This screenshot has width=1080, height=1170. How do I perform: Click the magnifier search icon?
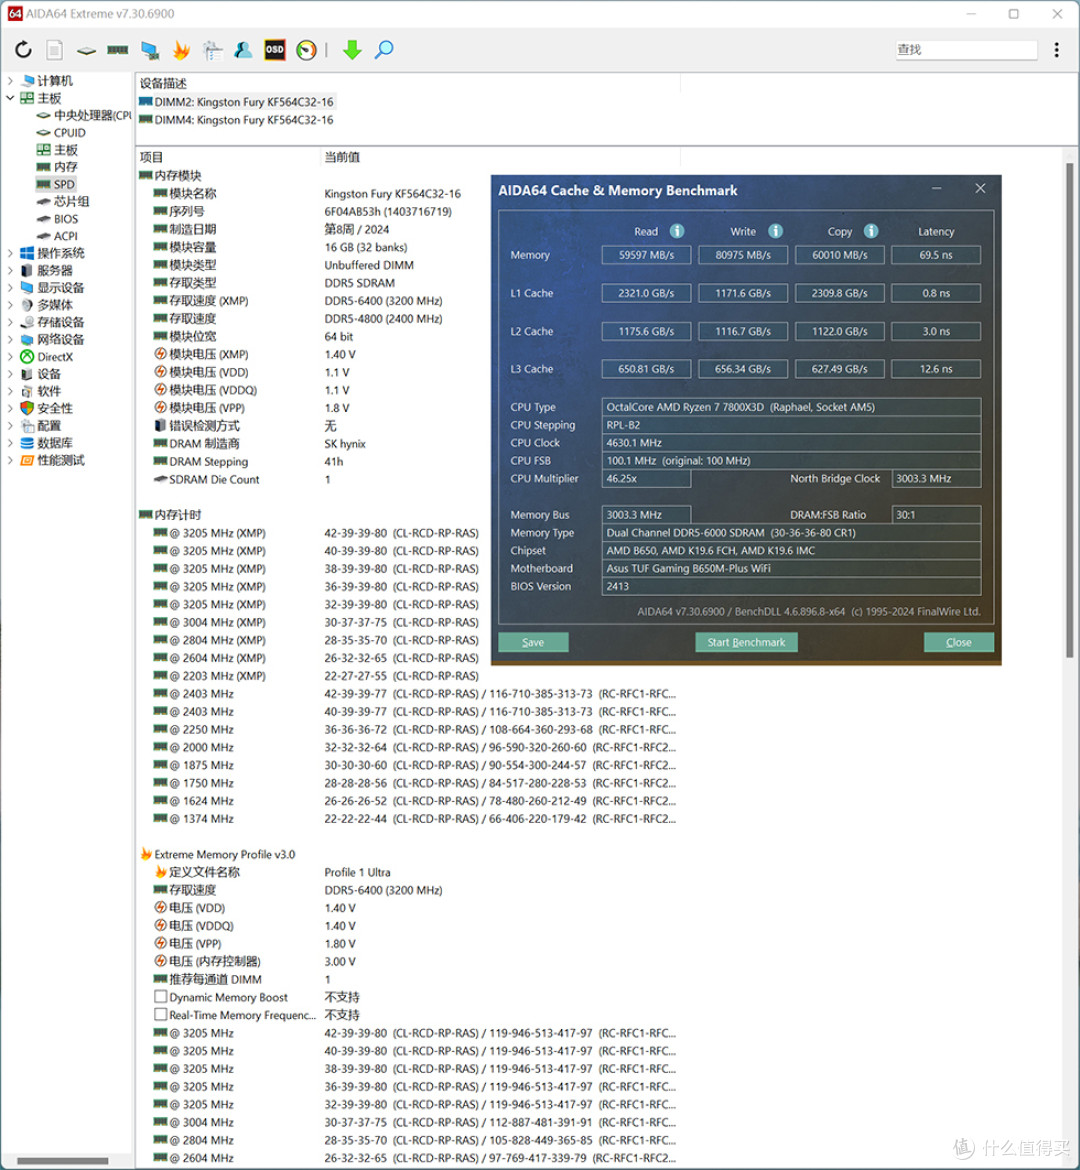pos(384,50)
